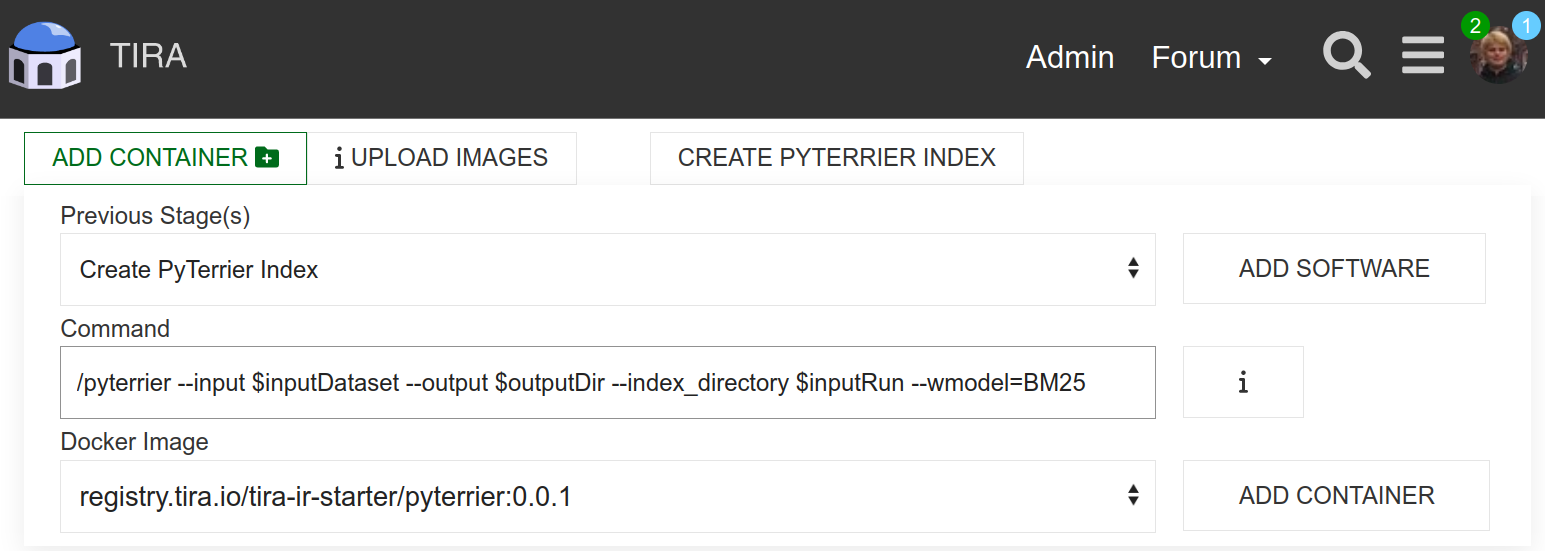
Task: Select the Add Container tab
Action: (x=165, y=158)
